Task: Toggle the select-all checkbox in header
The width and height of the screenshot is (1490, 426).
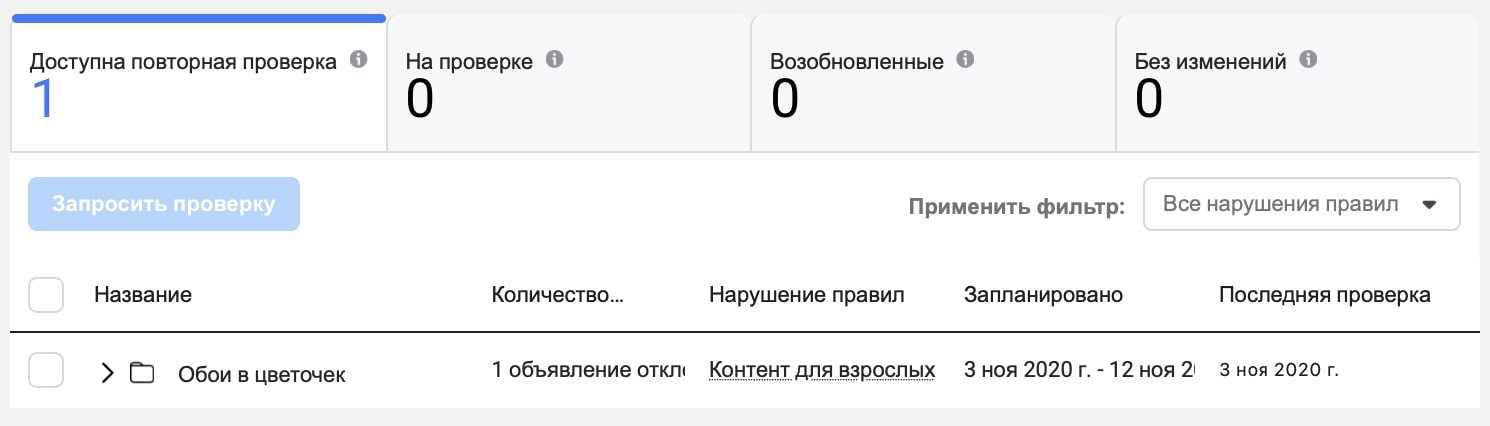Action: pyautogui.click(x=46, y=295)
